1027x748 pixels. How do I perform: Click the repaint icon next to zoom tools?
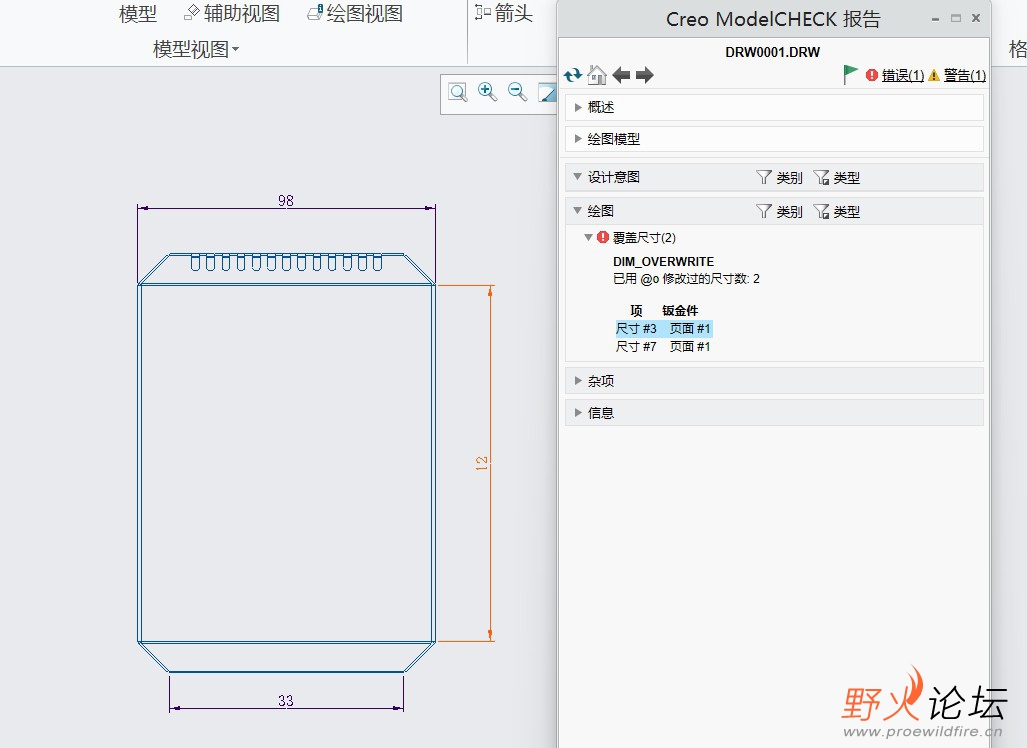[x=547, y=91]
